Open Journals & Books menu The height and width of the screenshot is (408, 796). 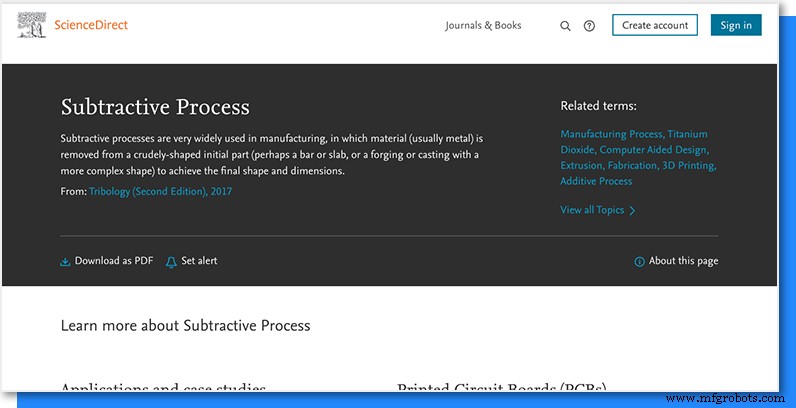pos(483,26)
